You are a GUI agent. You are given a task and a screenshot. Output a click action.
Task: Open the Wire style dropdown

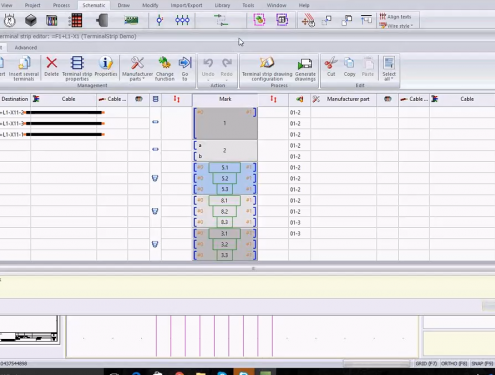pos(397,26)
